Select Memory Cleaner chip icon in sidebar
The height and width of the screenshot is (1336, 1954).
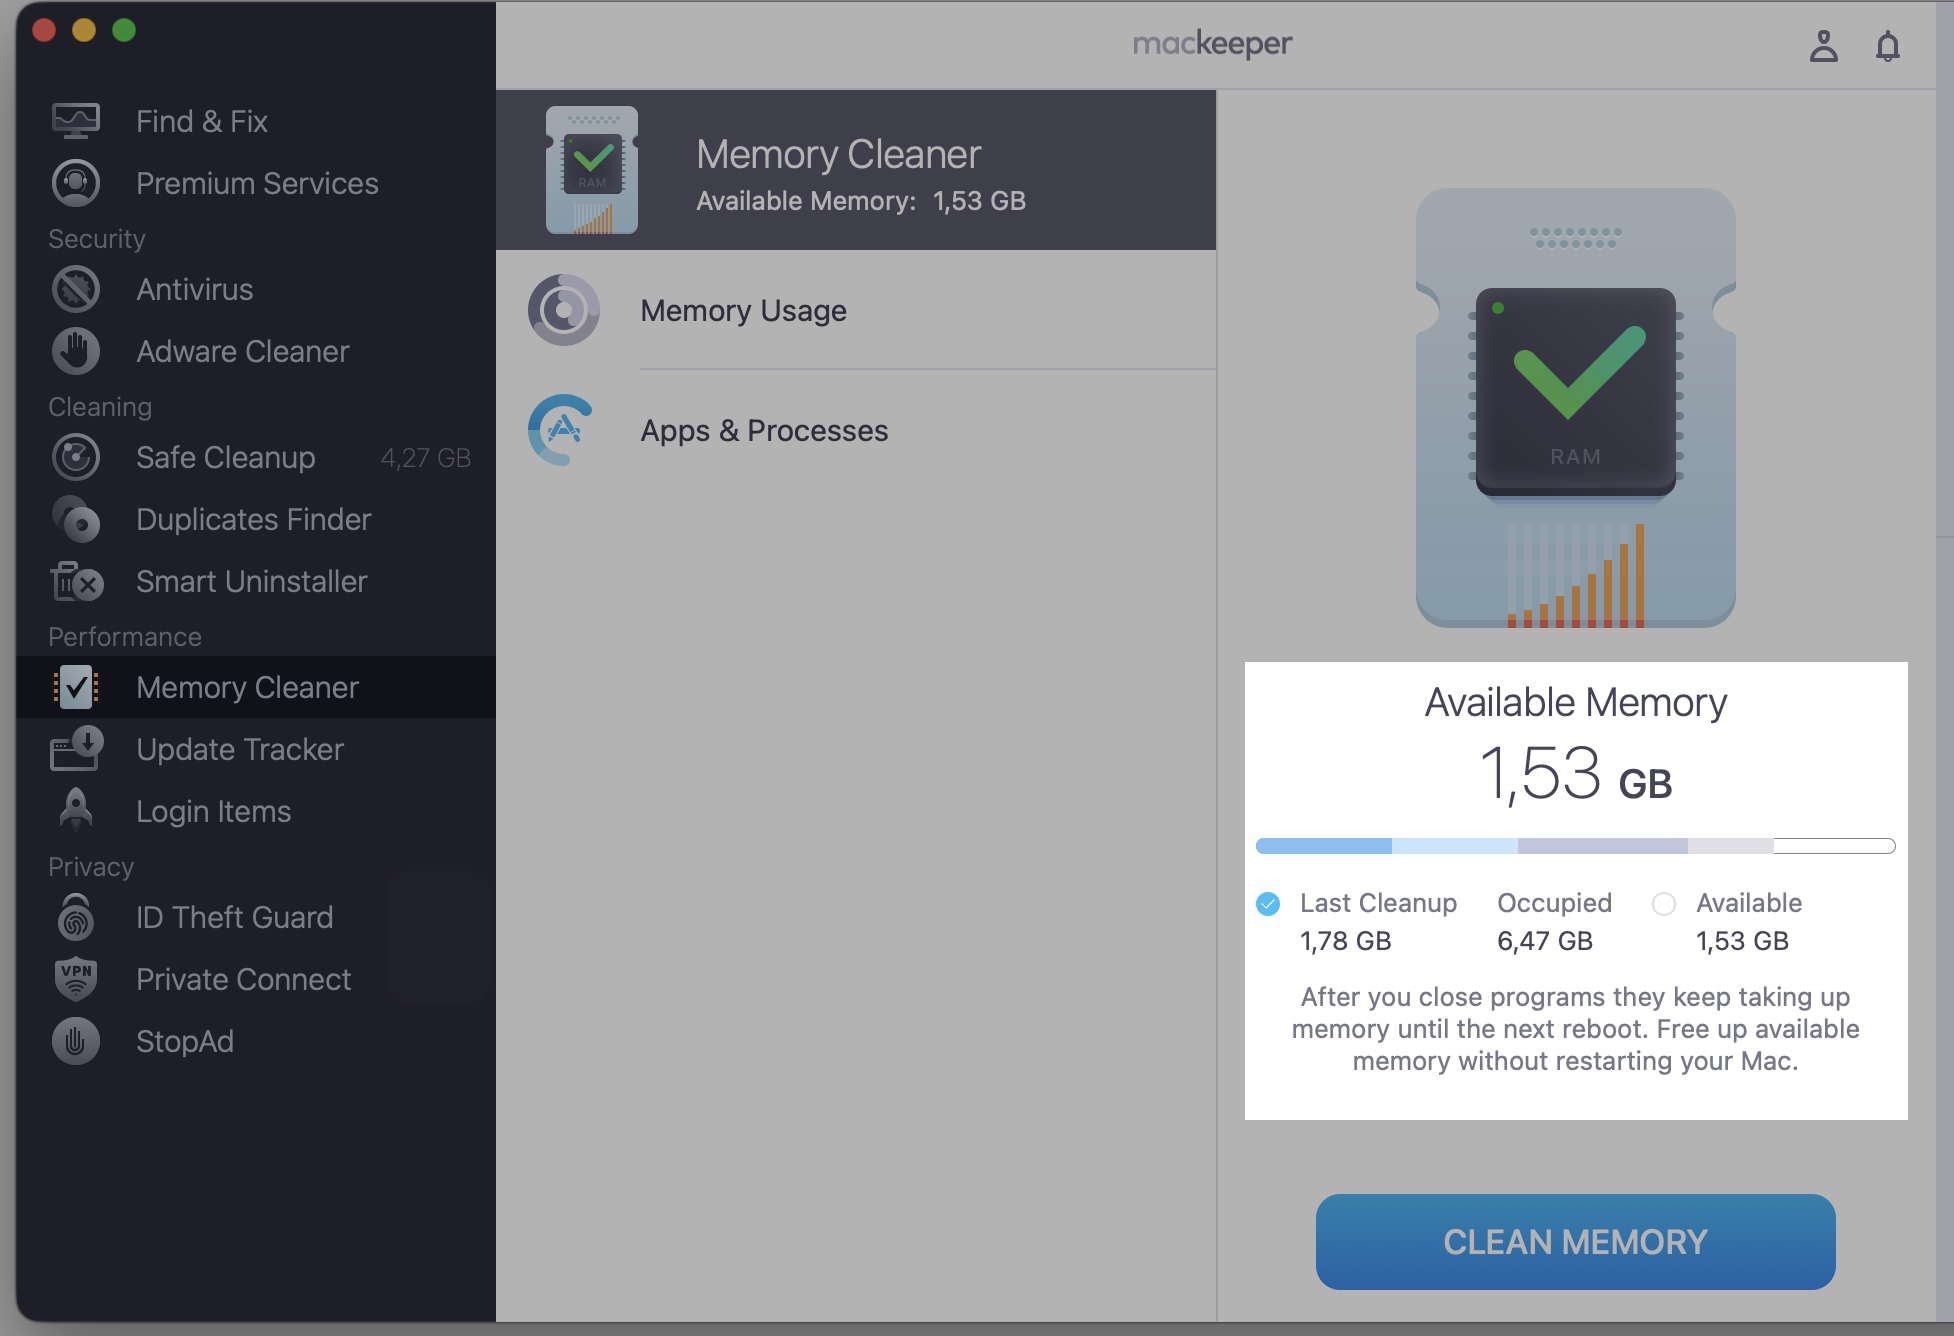pos(76,687)
